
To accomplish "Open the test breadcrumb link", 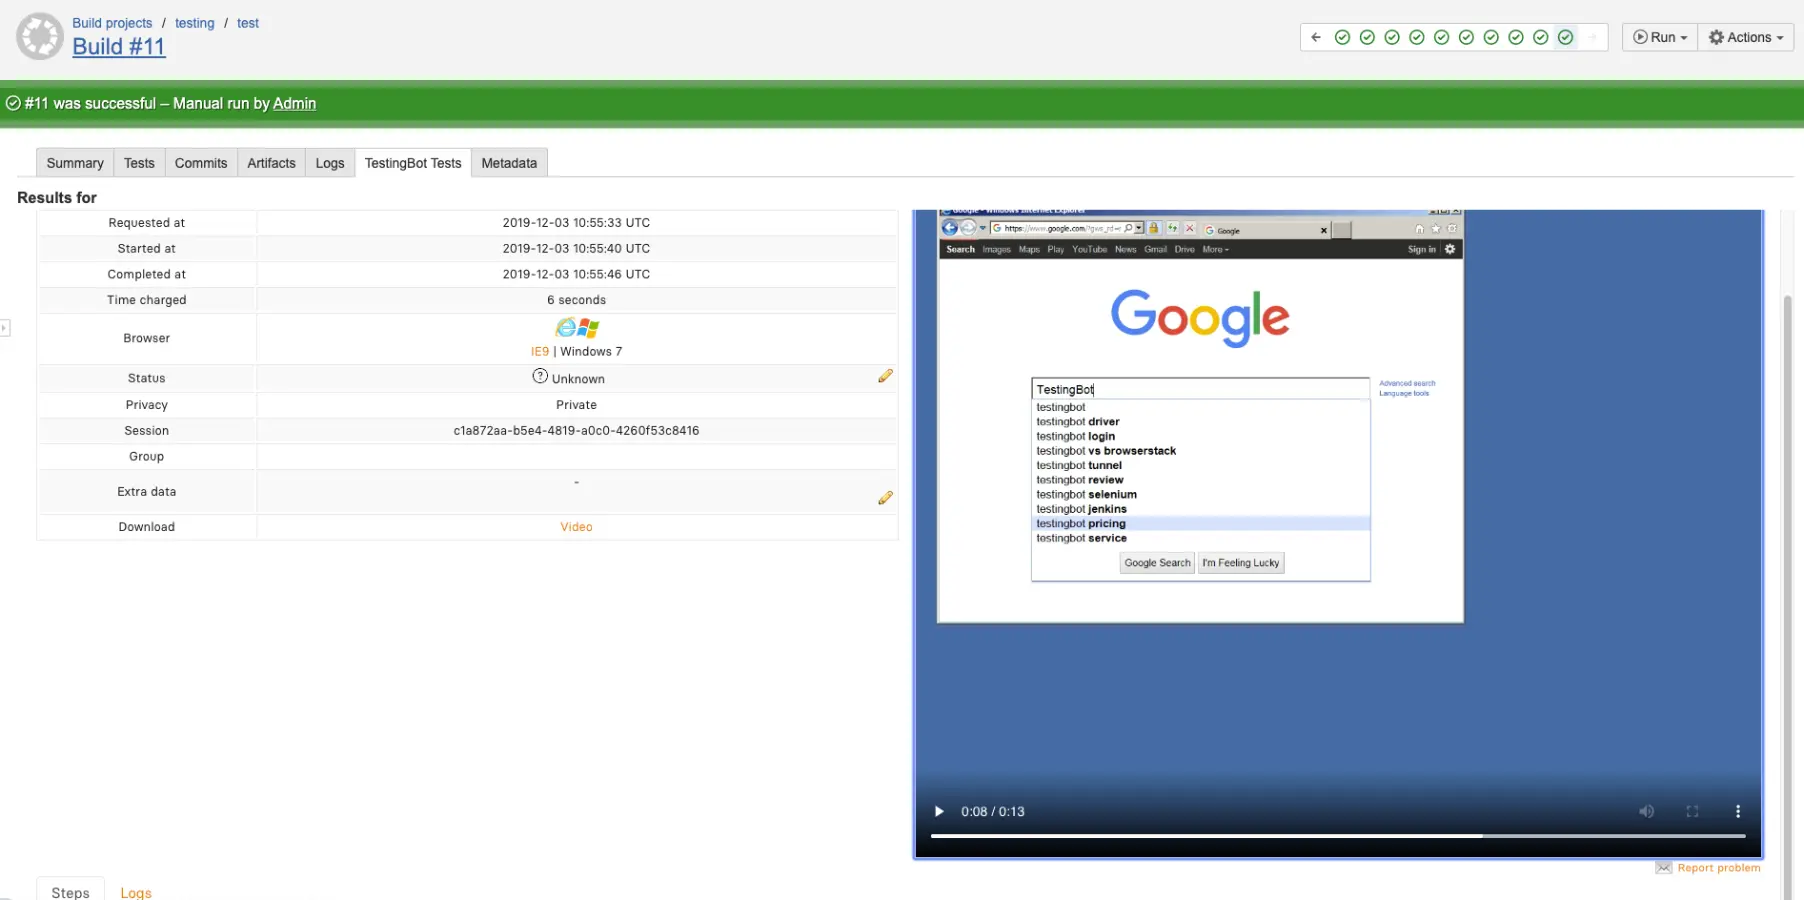I will click(x=248, y=23).
